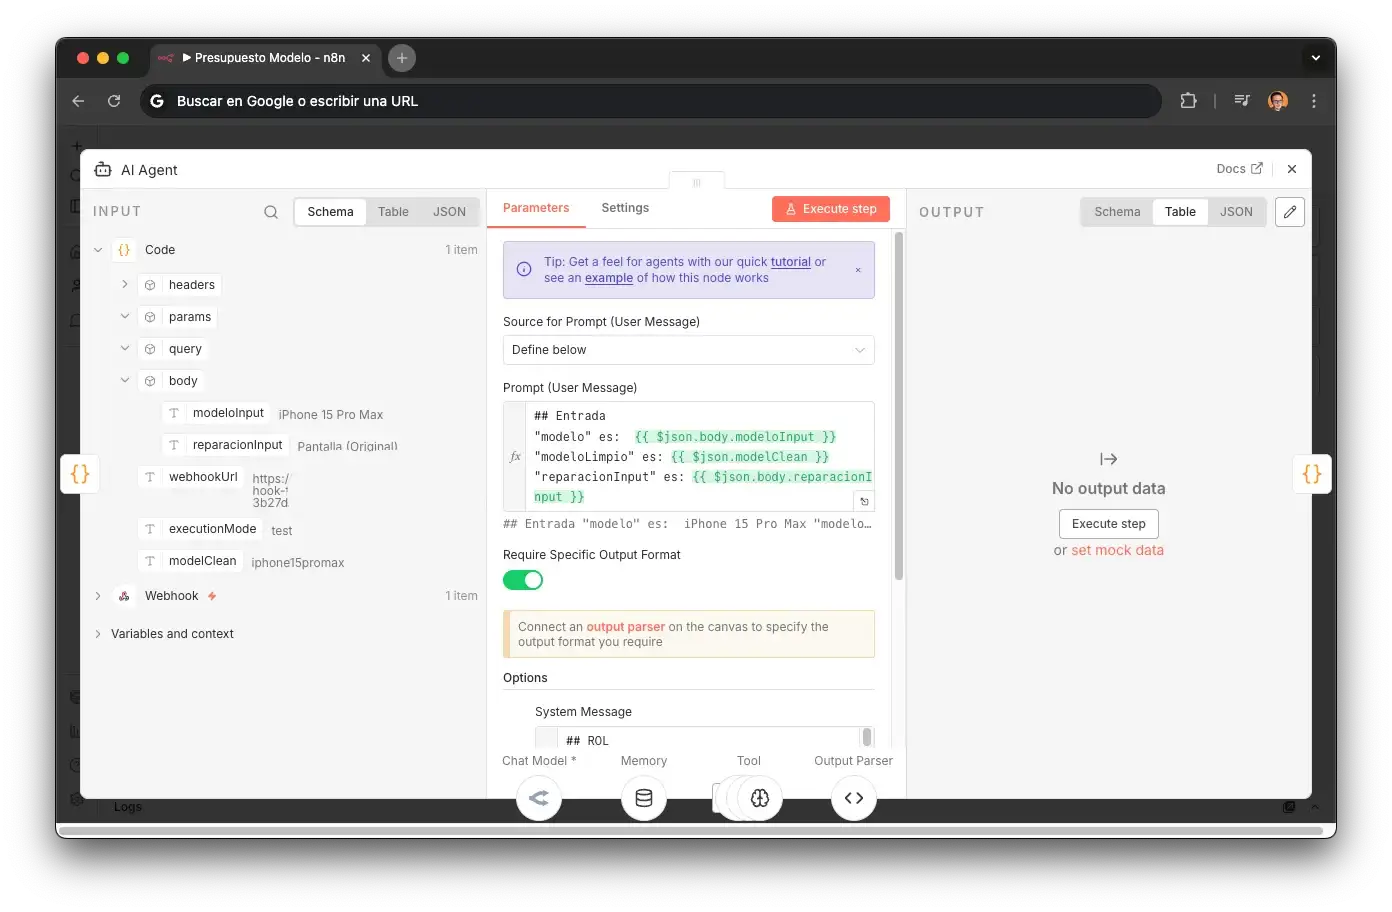
Task: Collapse the body tree item
Action: tap(124, 380)
